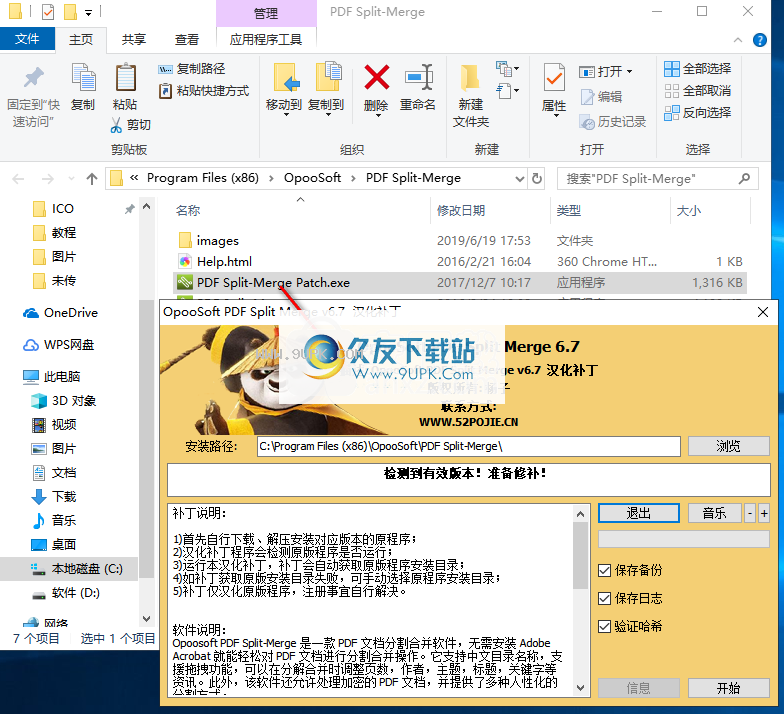This screenshot has height=714, width=784.
Task: Open recent locations dropdown arrow
Action: pyautogui.click(x=71, y=178)
